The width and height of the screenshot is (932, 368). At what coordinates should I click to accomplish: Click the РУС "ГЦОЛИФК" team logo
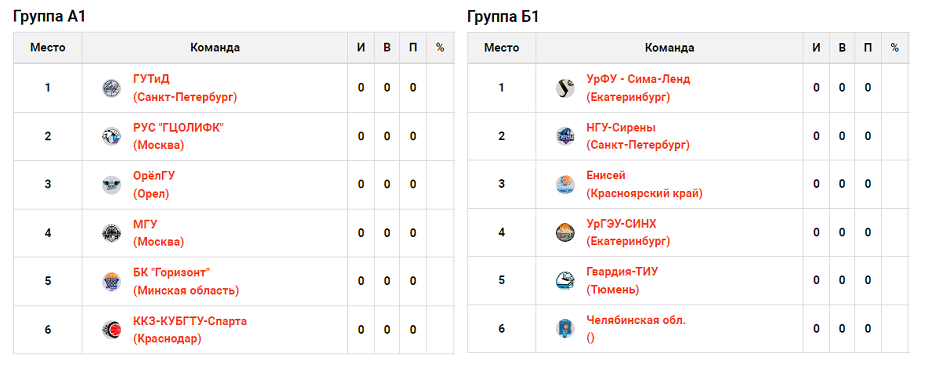[x=111, y=136]
